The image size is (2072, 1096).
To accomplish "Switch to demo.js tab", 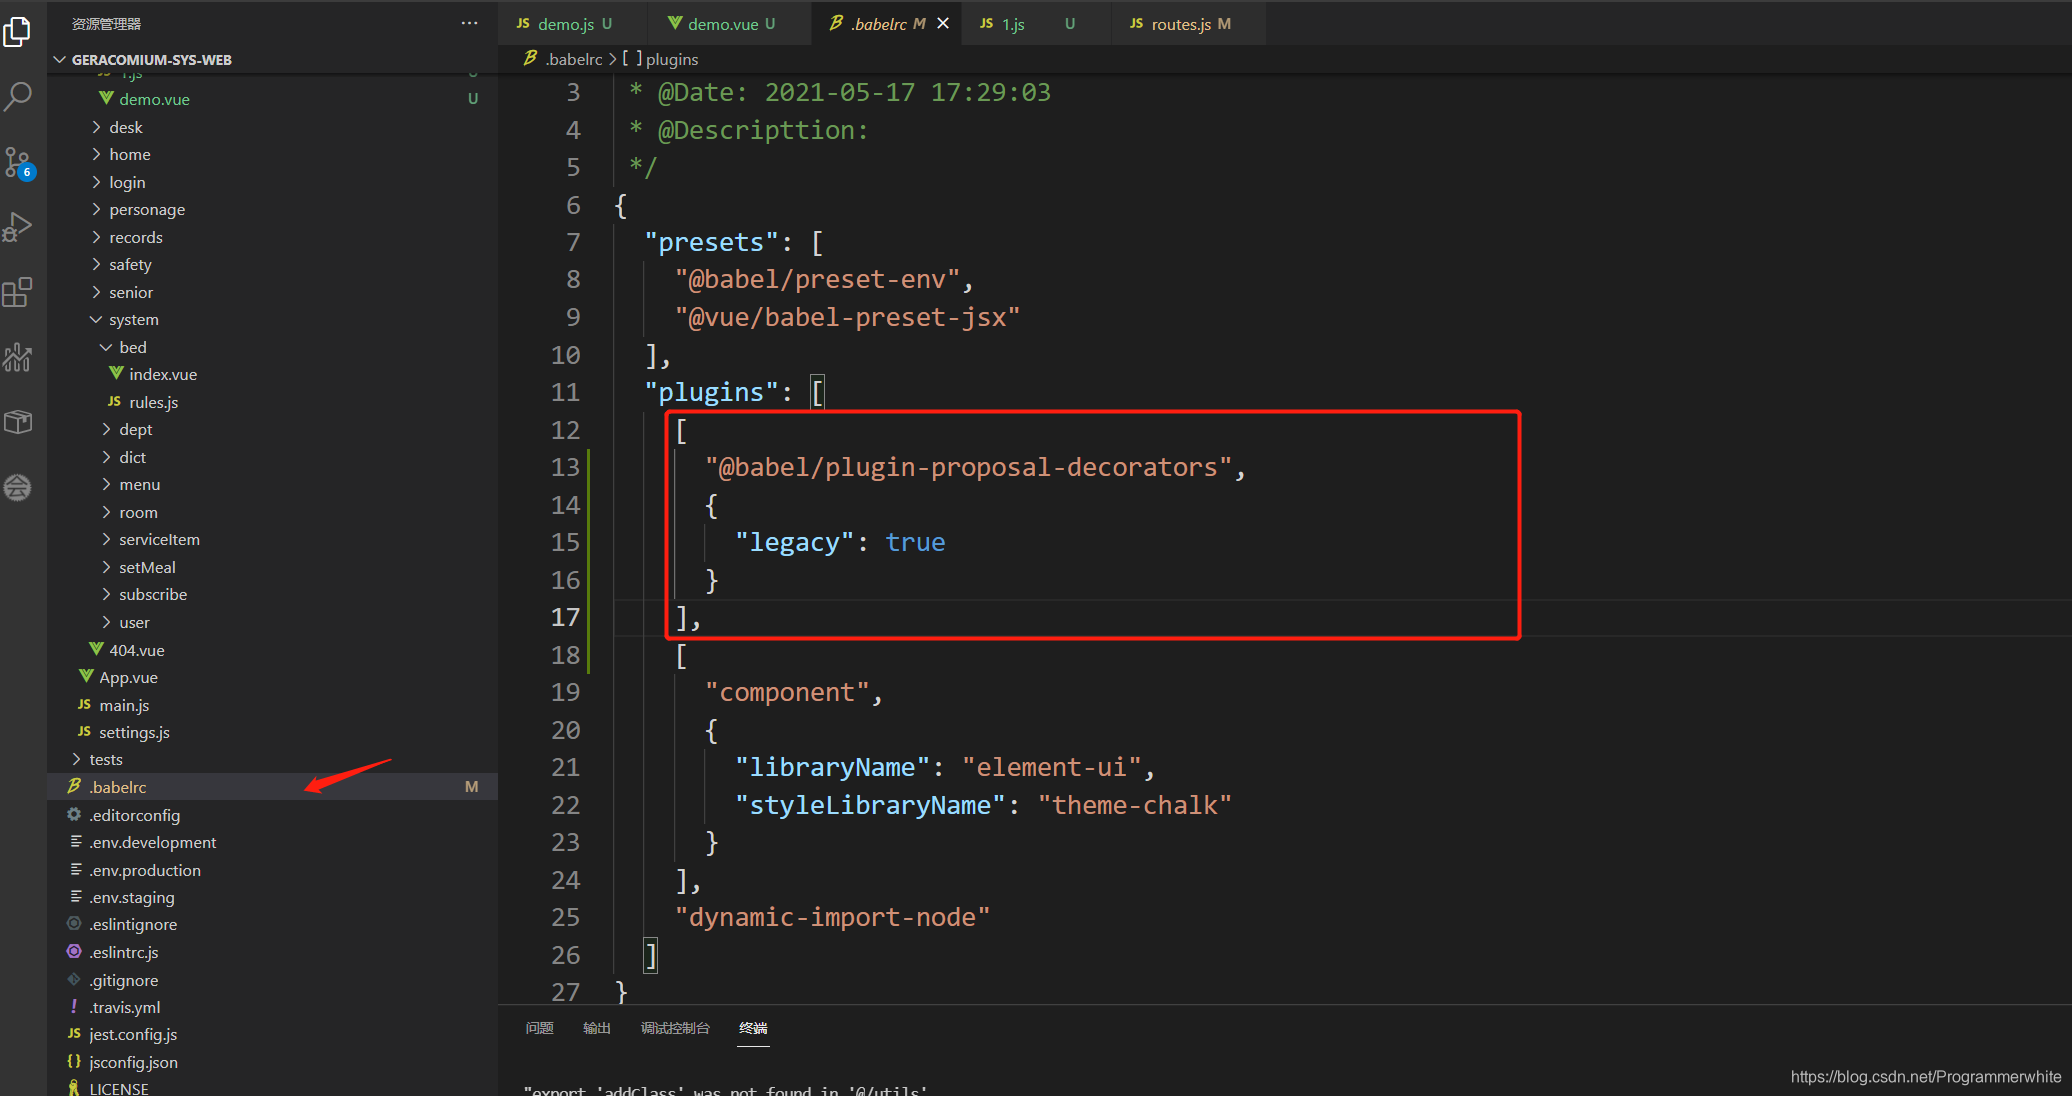I will (566, 23).
